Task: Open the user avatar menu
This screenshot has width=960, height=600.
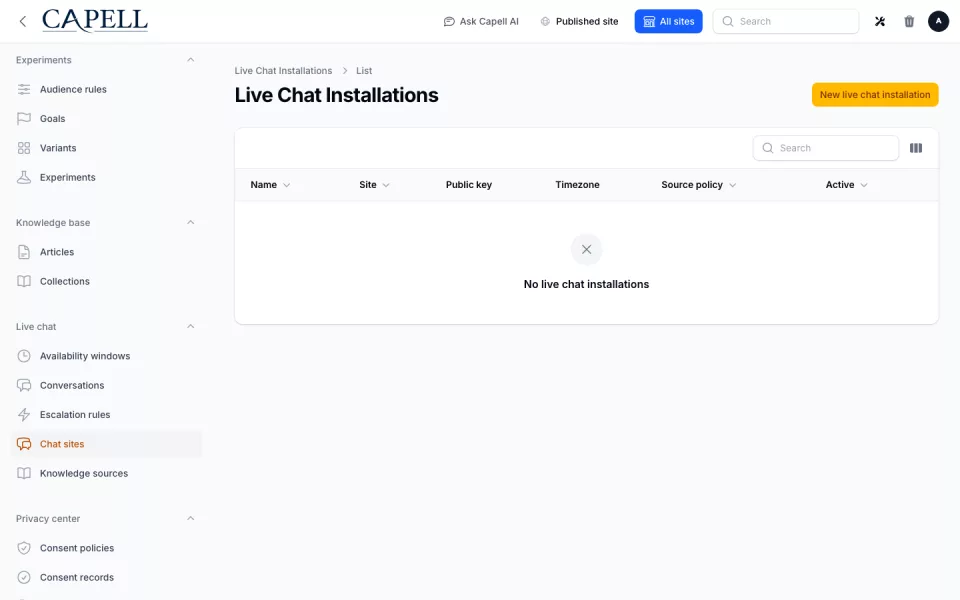Action: 938,21
